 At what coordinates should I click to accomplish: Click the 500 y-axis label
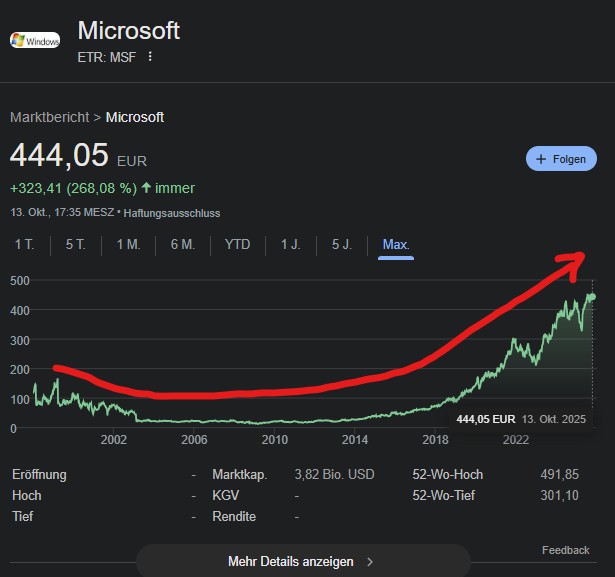pos(20,281)
